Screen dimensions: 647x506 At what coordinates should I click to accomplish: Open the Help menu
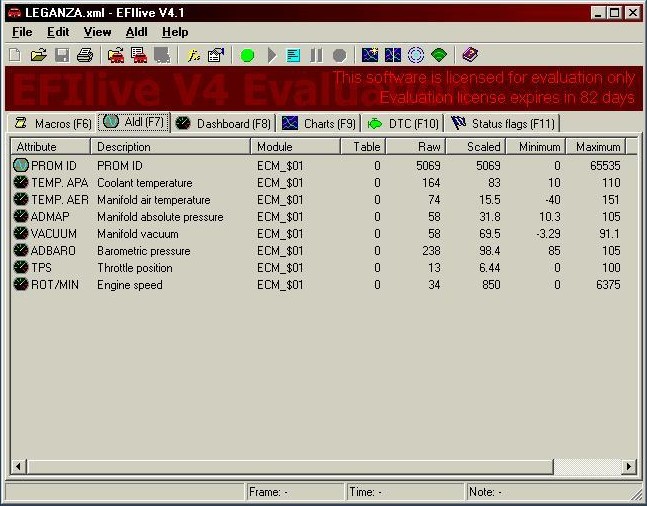coord(175,32)
